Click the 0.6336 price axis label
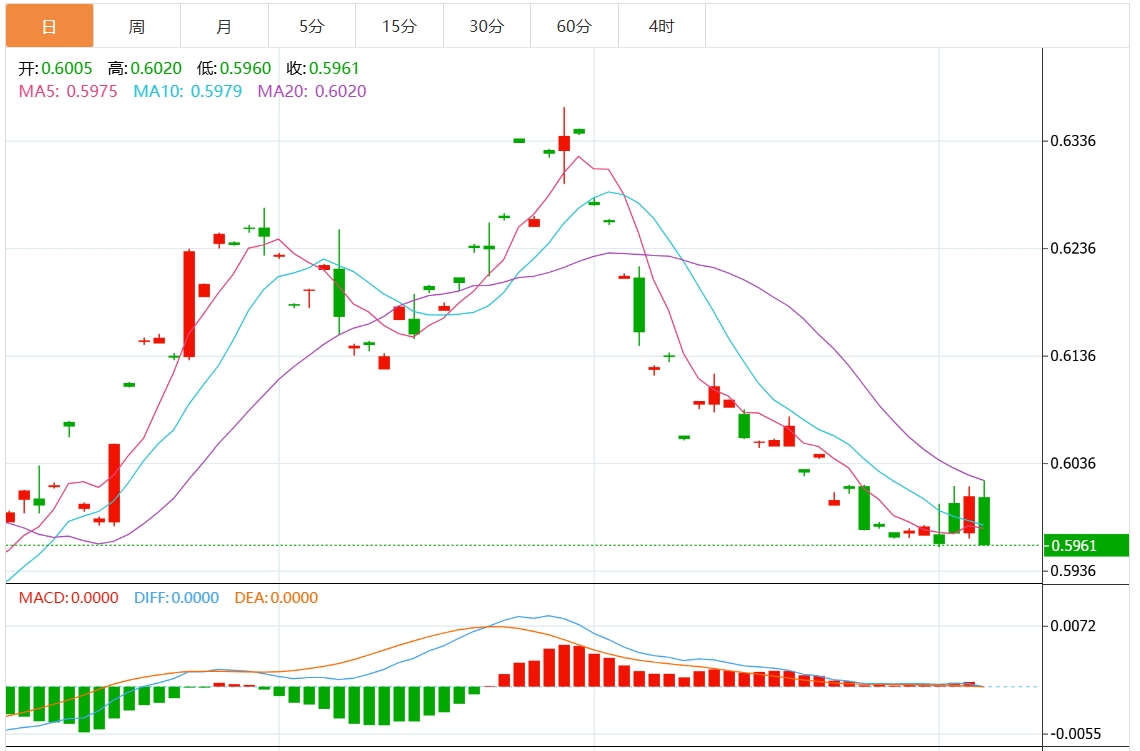Image resolution: width=1140 pixels, height=751 pixels. (1072, 141)
